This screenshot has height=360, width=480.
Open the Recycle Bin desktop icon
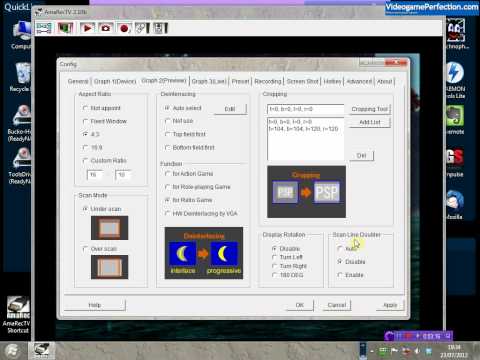click(x=22, y=77)
